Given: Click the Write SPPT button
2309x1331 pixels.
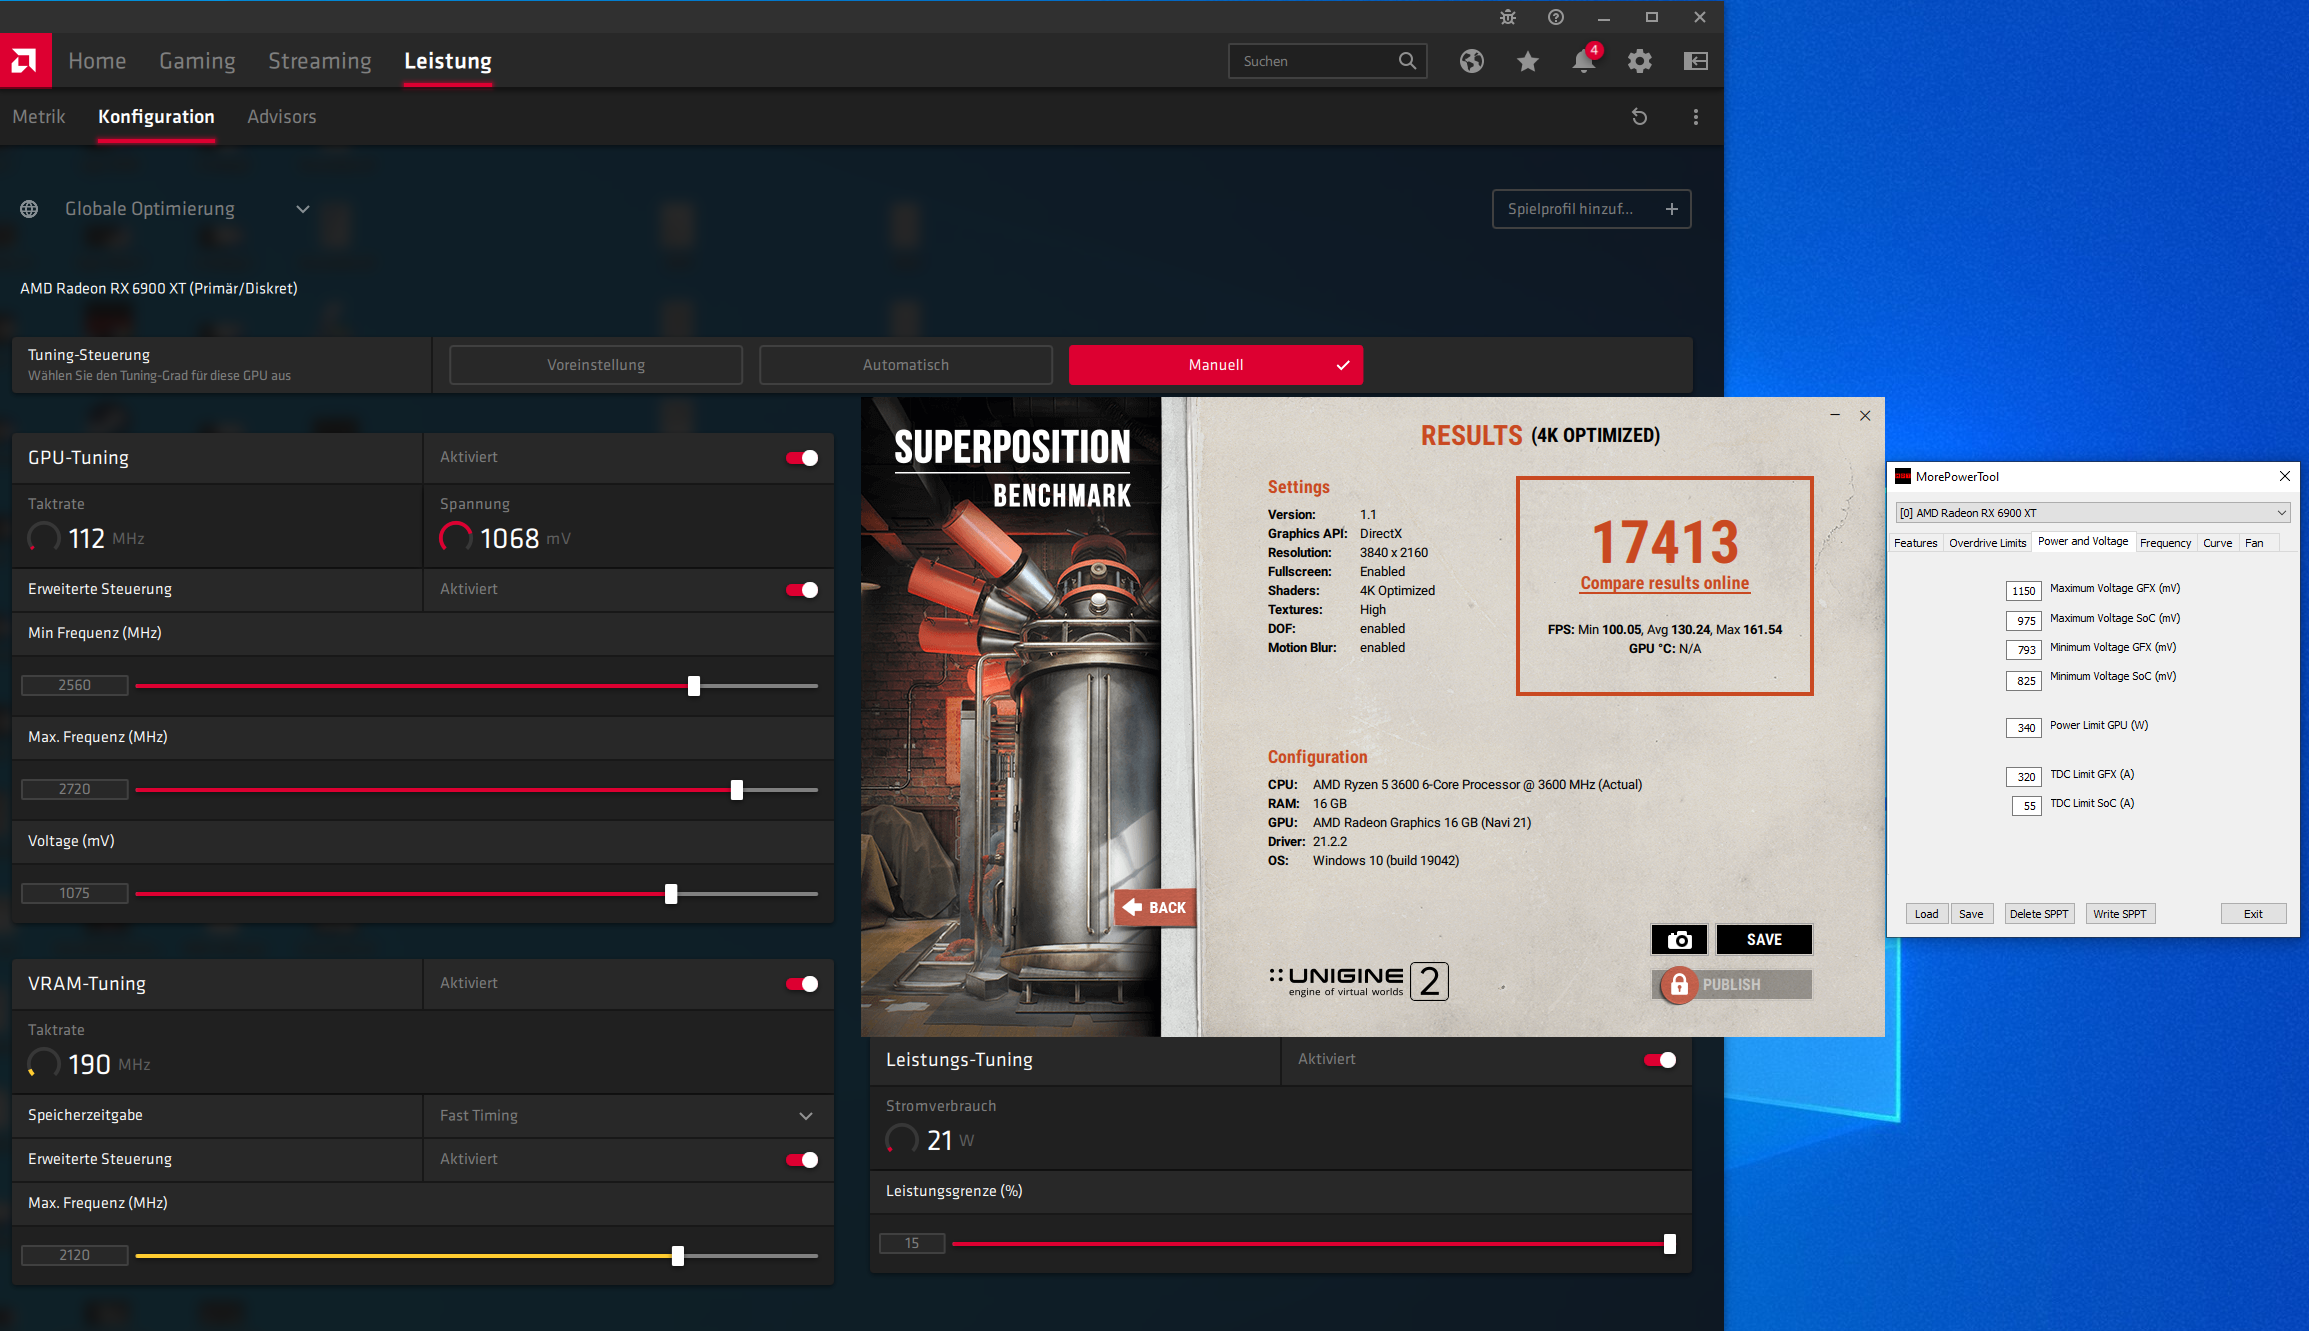Looking at the screenshot, I should tap(2119, 914).
